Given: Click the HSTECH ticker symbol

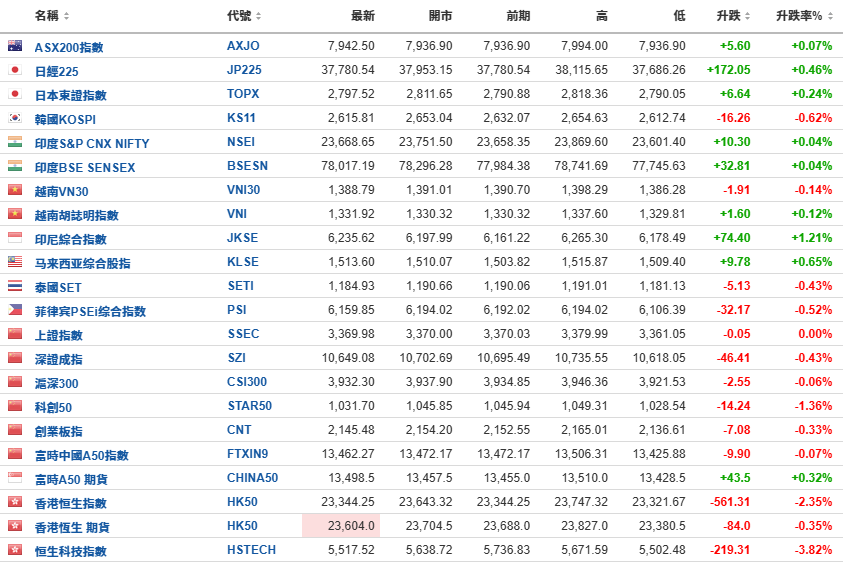Looking at the screenshot, I should (251, 550).
